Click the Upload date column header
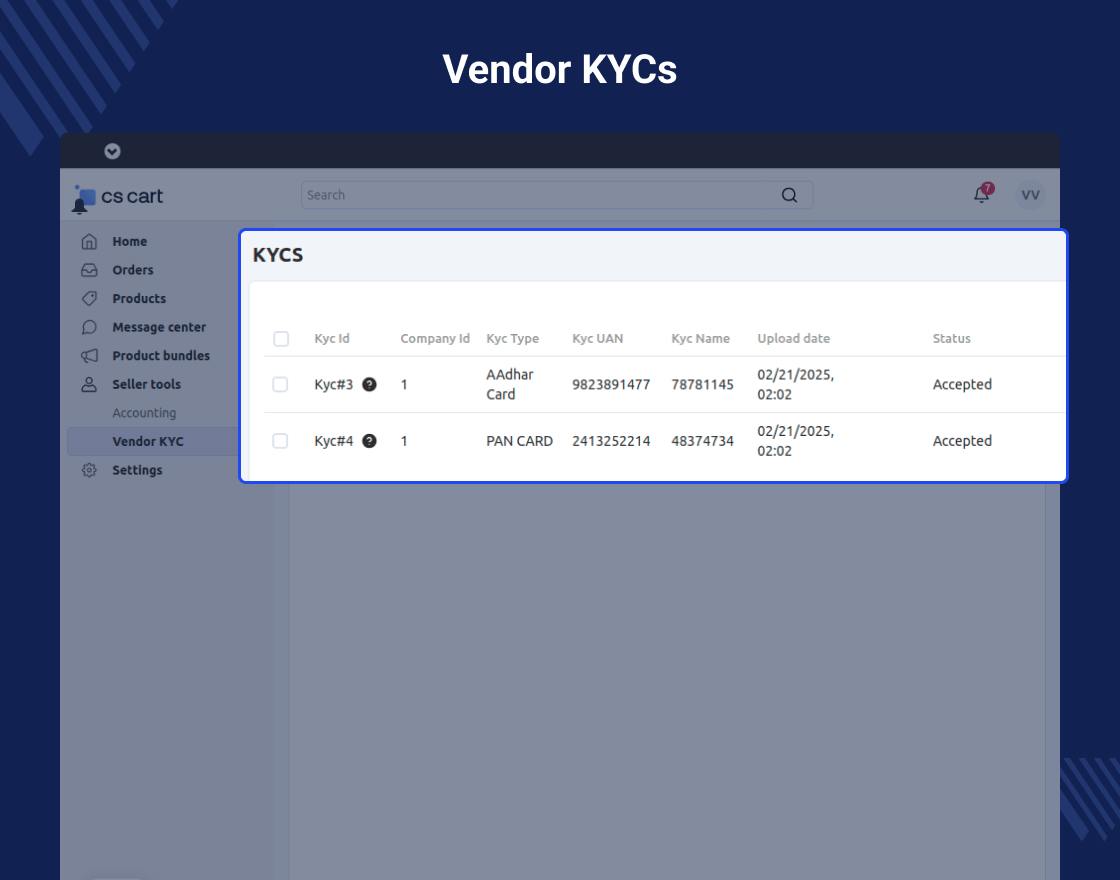The image size is (1120, 880). pyautogui.click(x=794, y=339)
